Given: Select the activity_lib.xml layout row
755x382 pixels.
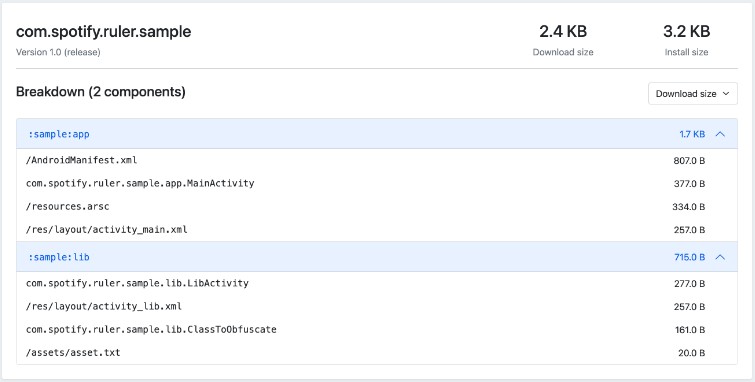Looking at the screenshot, I should 377,306.
